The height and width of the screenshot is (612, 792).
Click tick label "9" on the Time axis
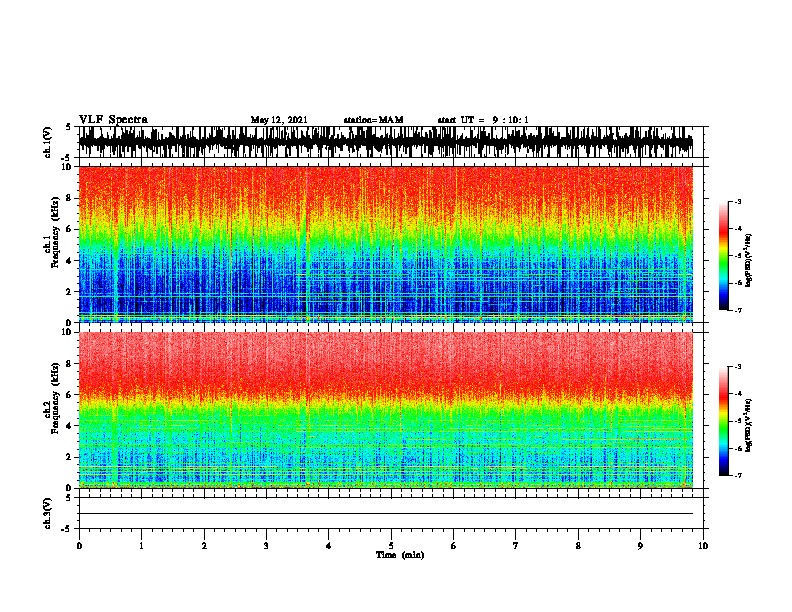tap(640, 546)
